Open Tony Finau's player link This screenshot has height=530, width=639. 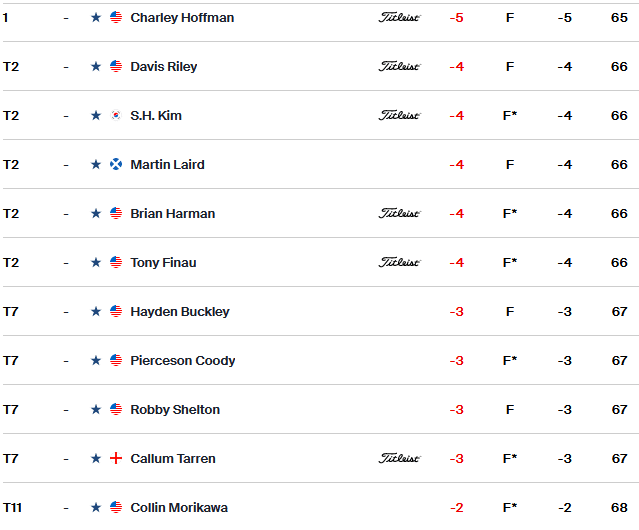tap(163, 263)
